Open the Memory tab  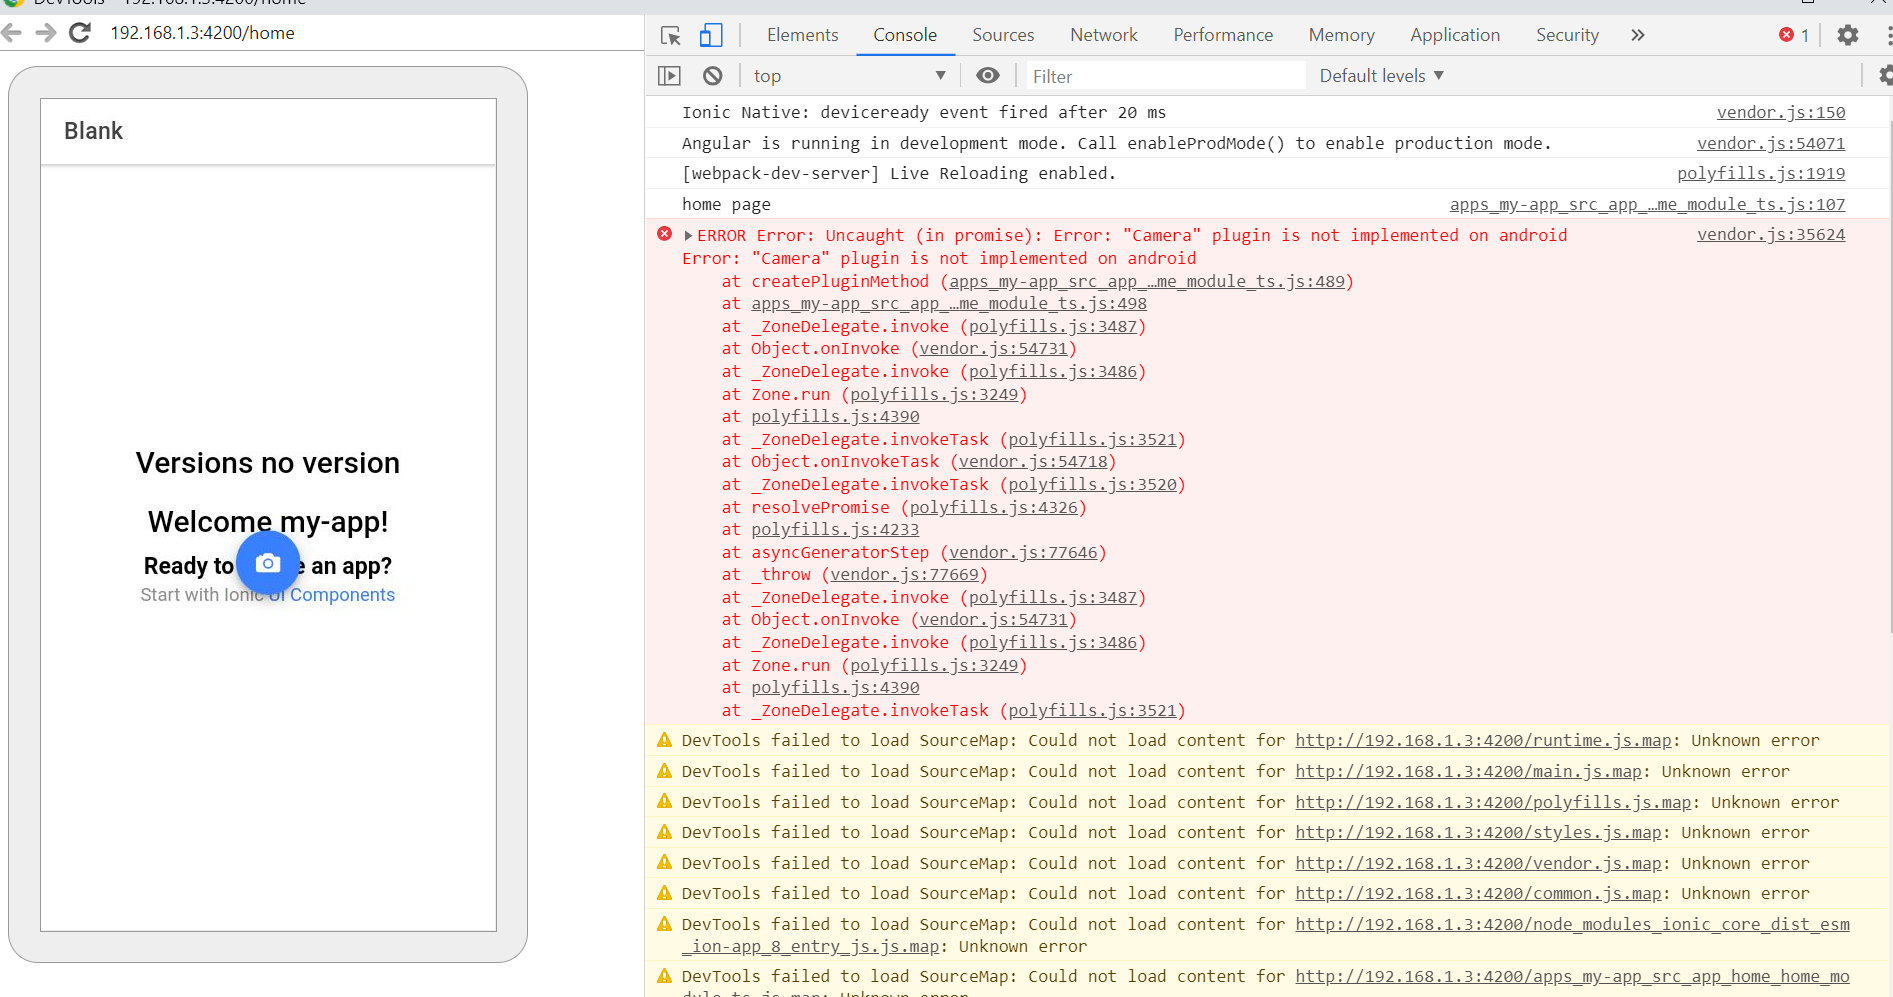coord(1342,35)
